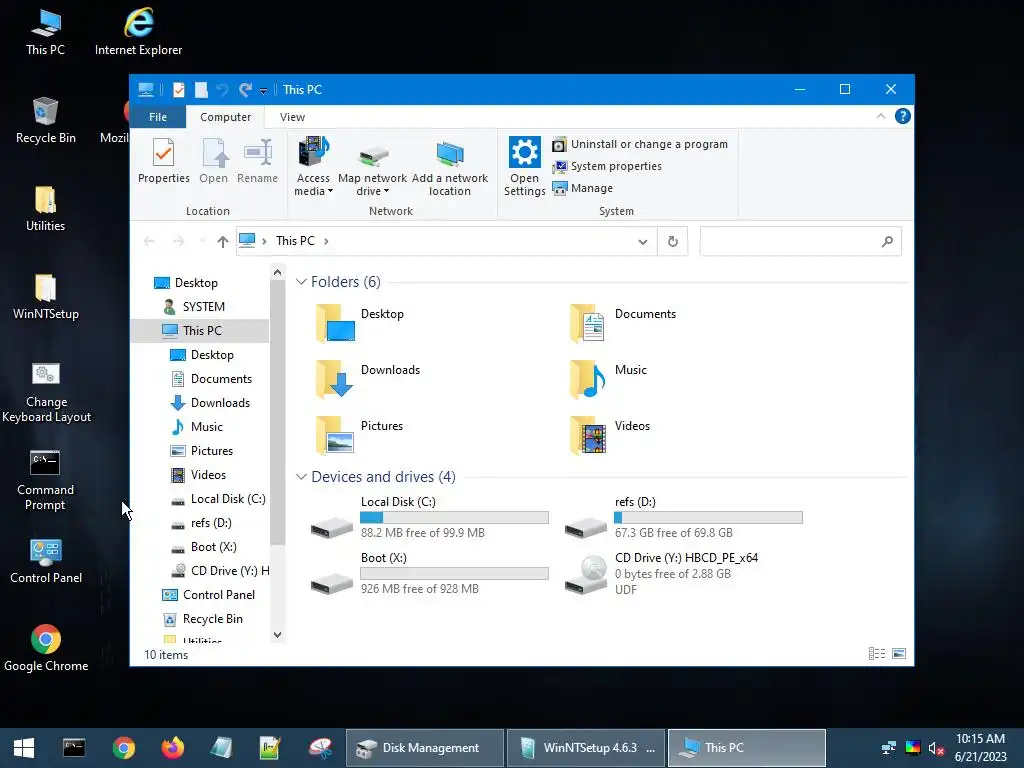Click the Add a network location icon
1024x768 pixels.
point(450,154)
